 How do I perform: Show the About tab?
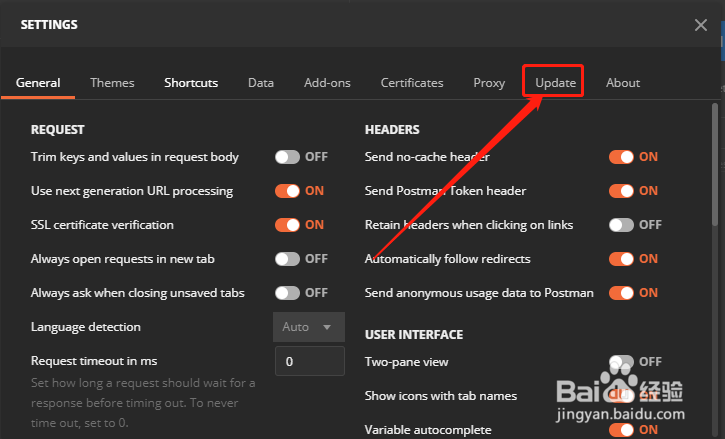(623, 83)
